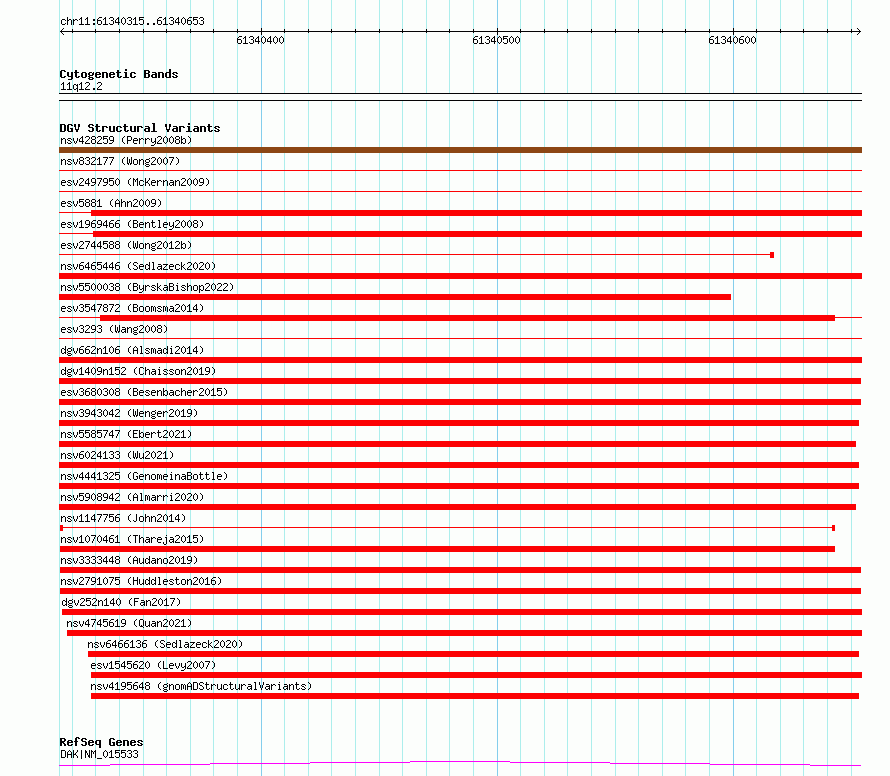Open nsv2791075 (Huddleston2016) variant label
The width and height of the screenshot is (890, 776).
click(141, 581)
